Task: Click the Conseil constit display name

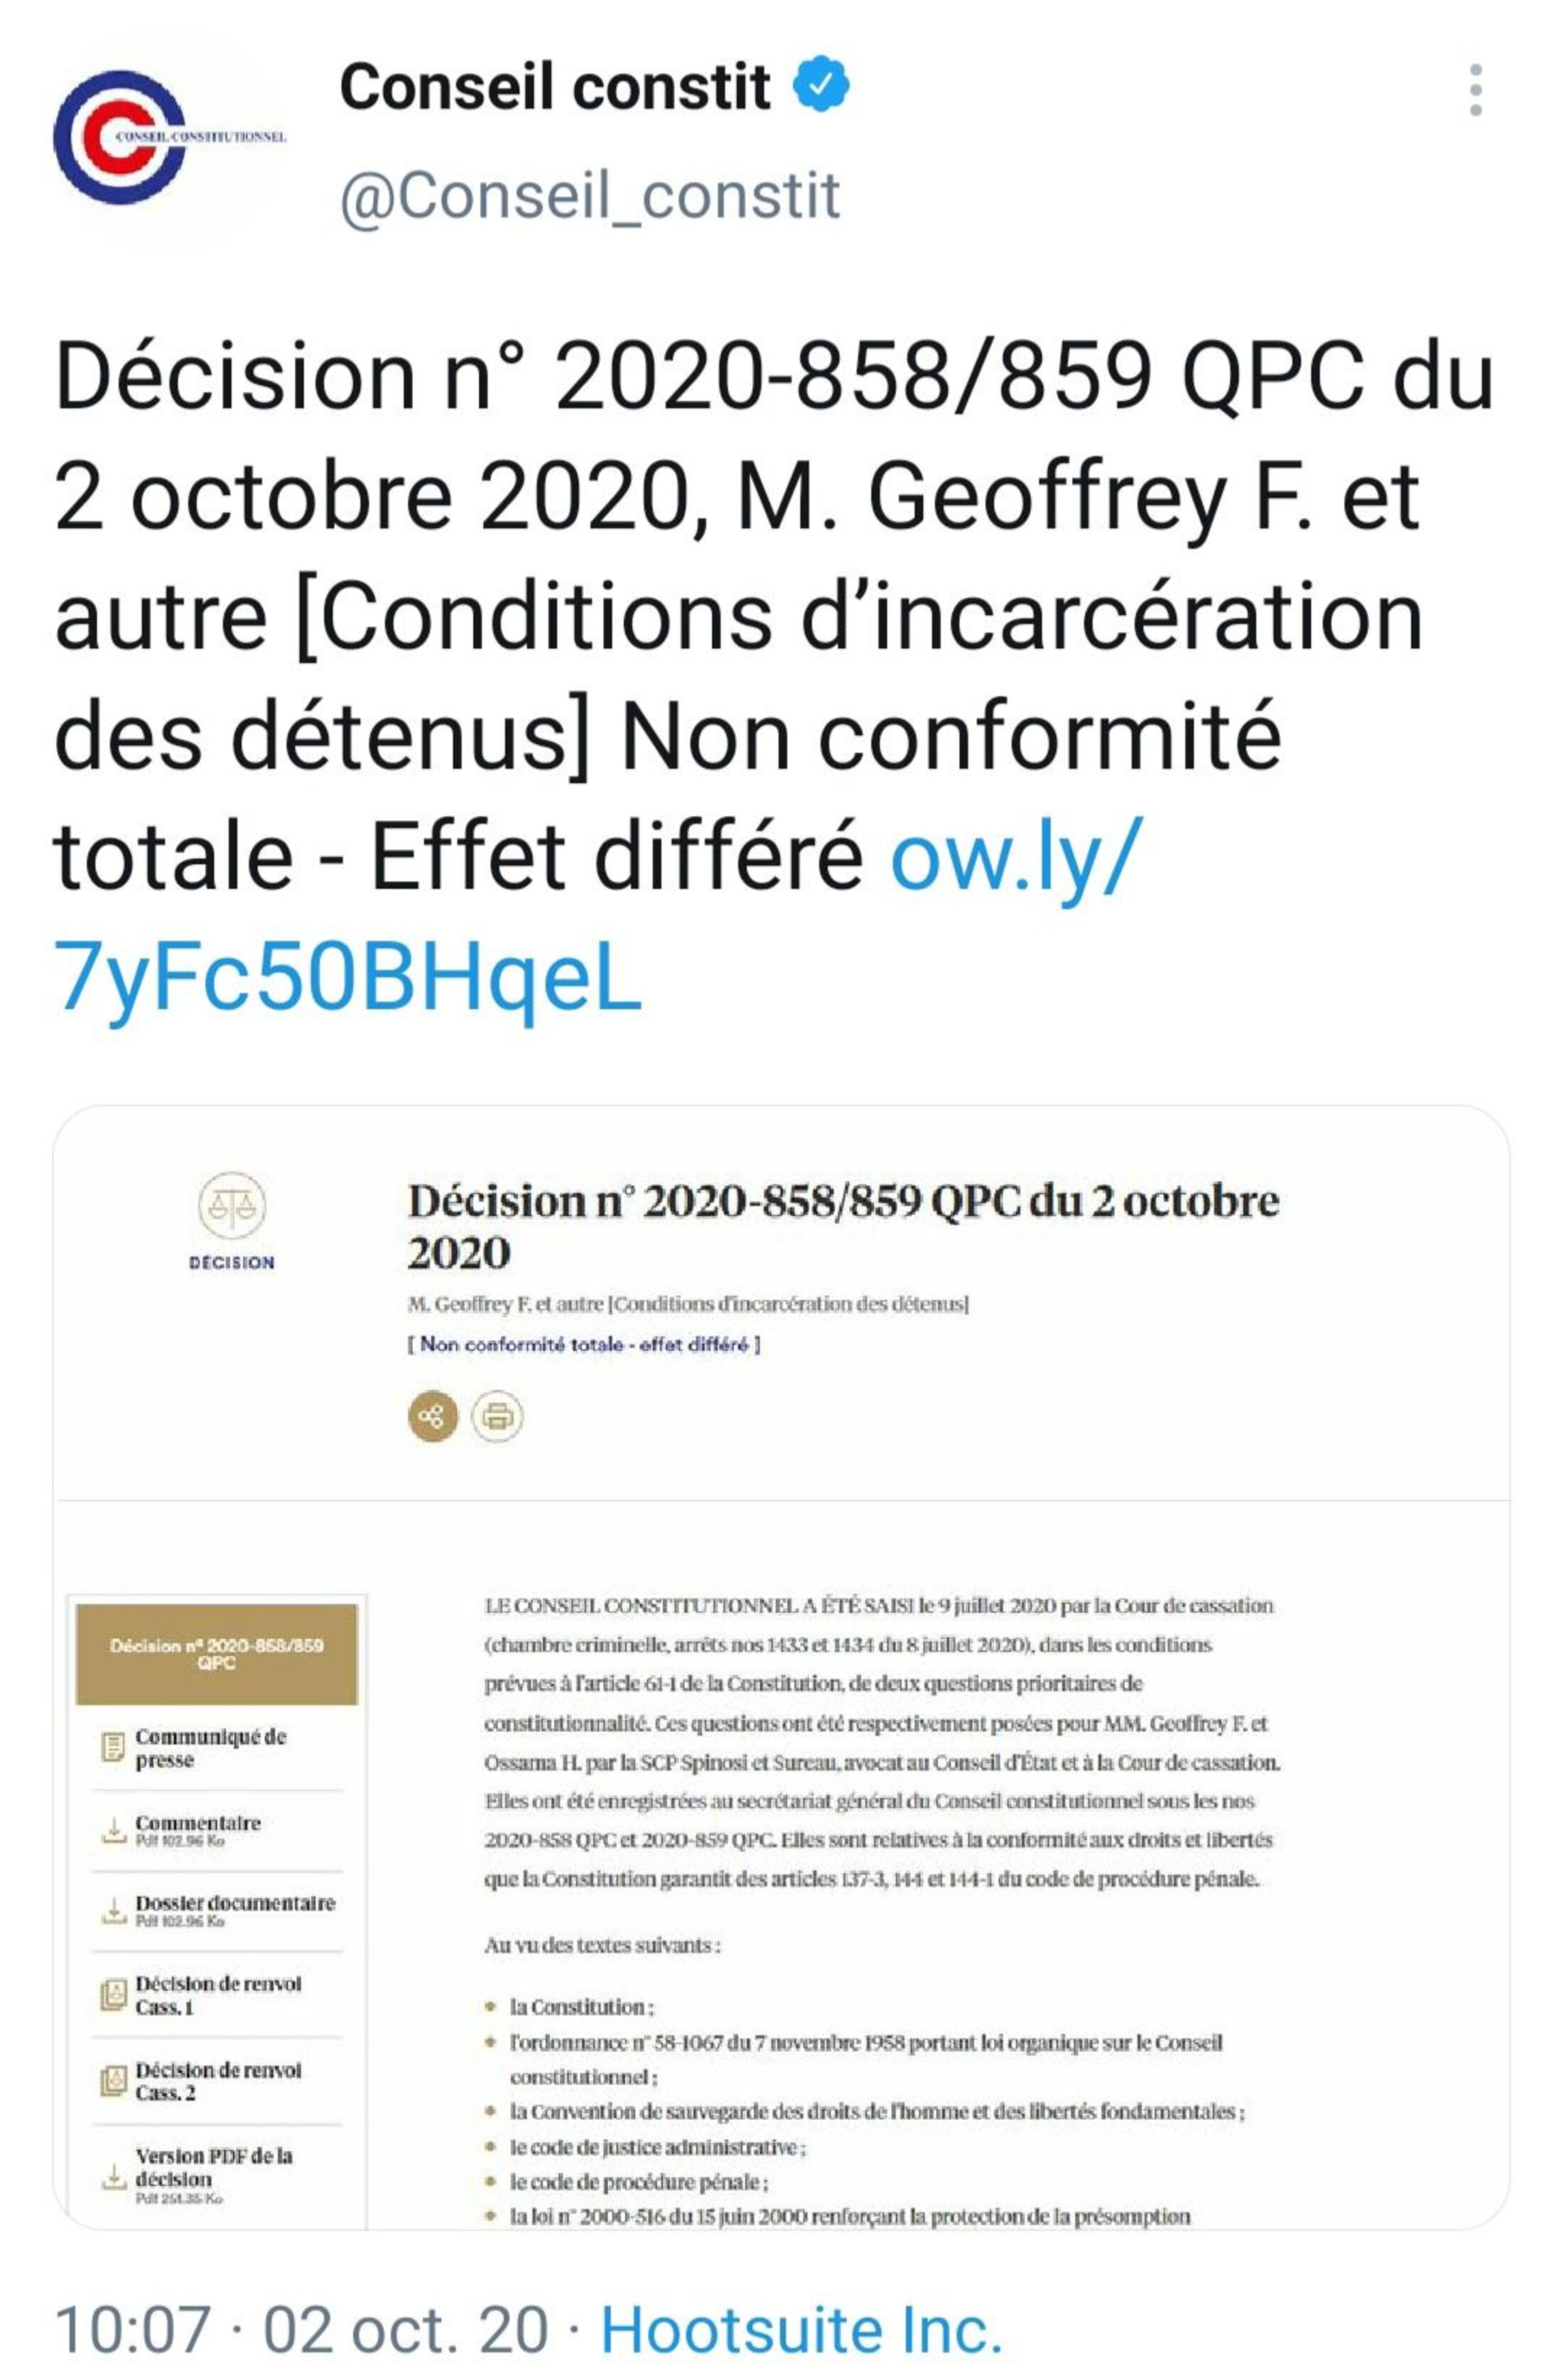Action: pyautogui.click(x=555, y=86)
